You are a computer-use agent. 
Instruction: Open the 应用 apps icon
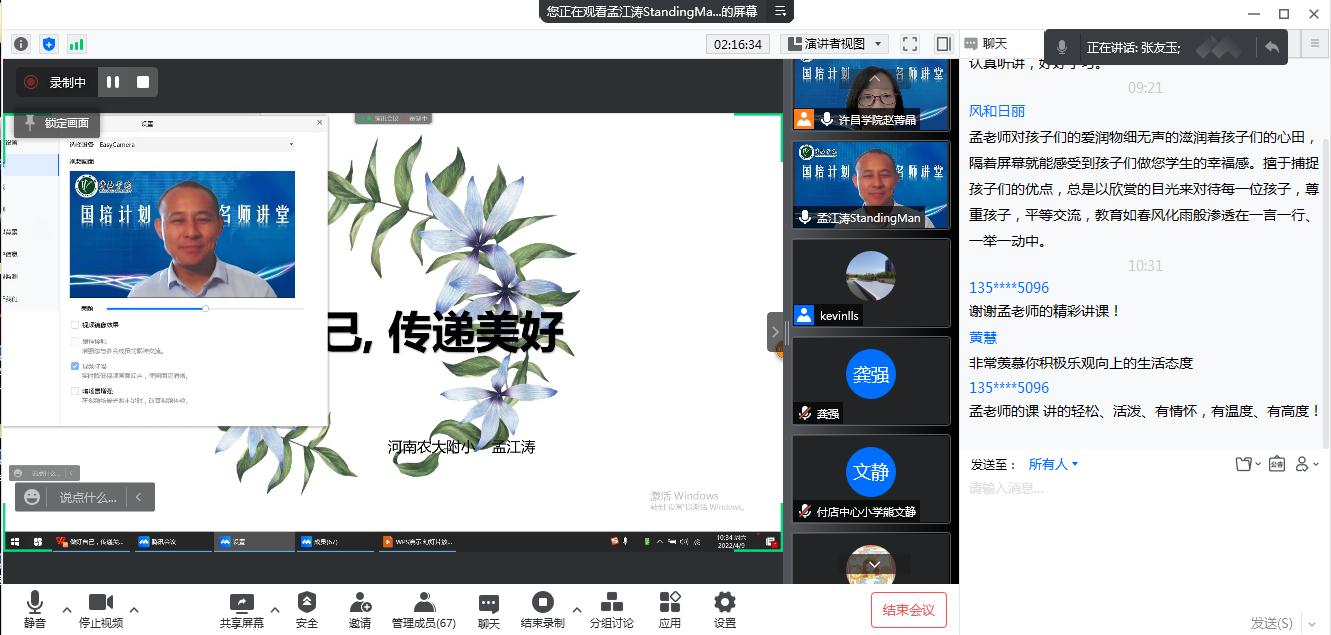click(670, 603)
